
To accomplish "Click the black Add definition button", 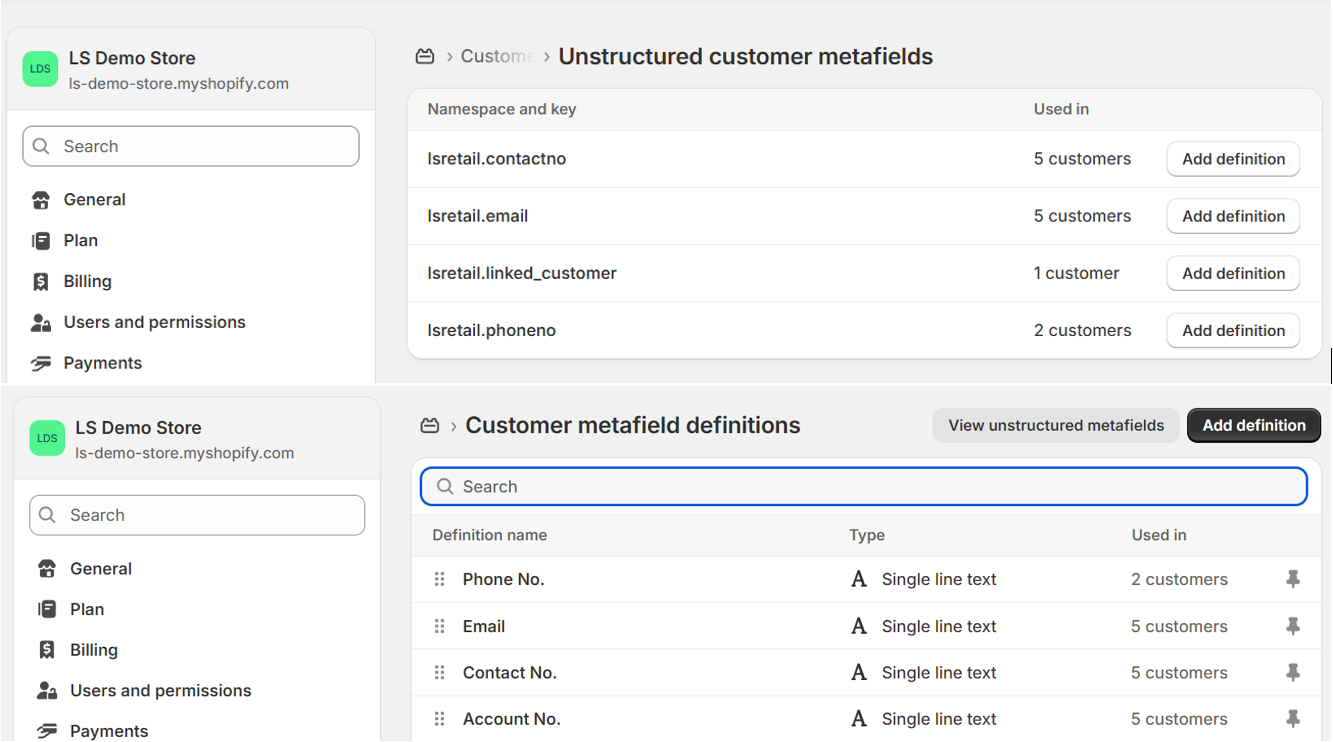I will point(1253,425).
